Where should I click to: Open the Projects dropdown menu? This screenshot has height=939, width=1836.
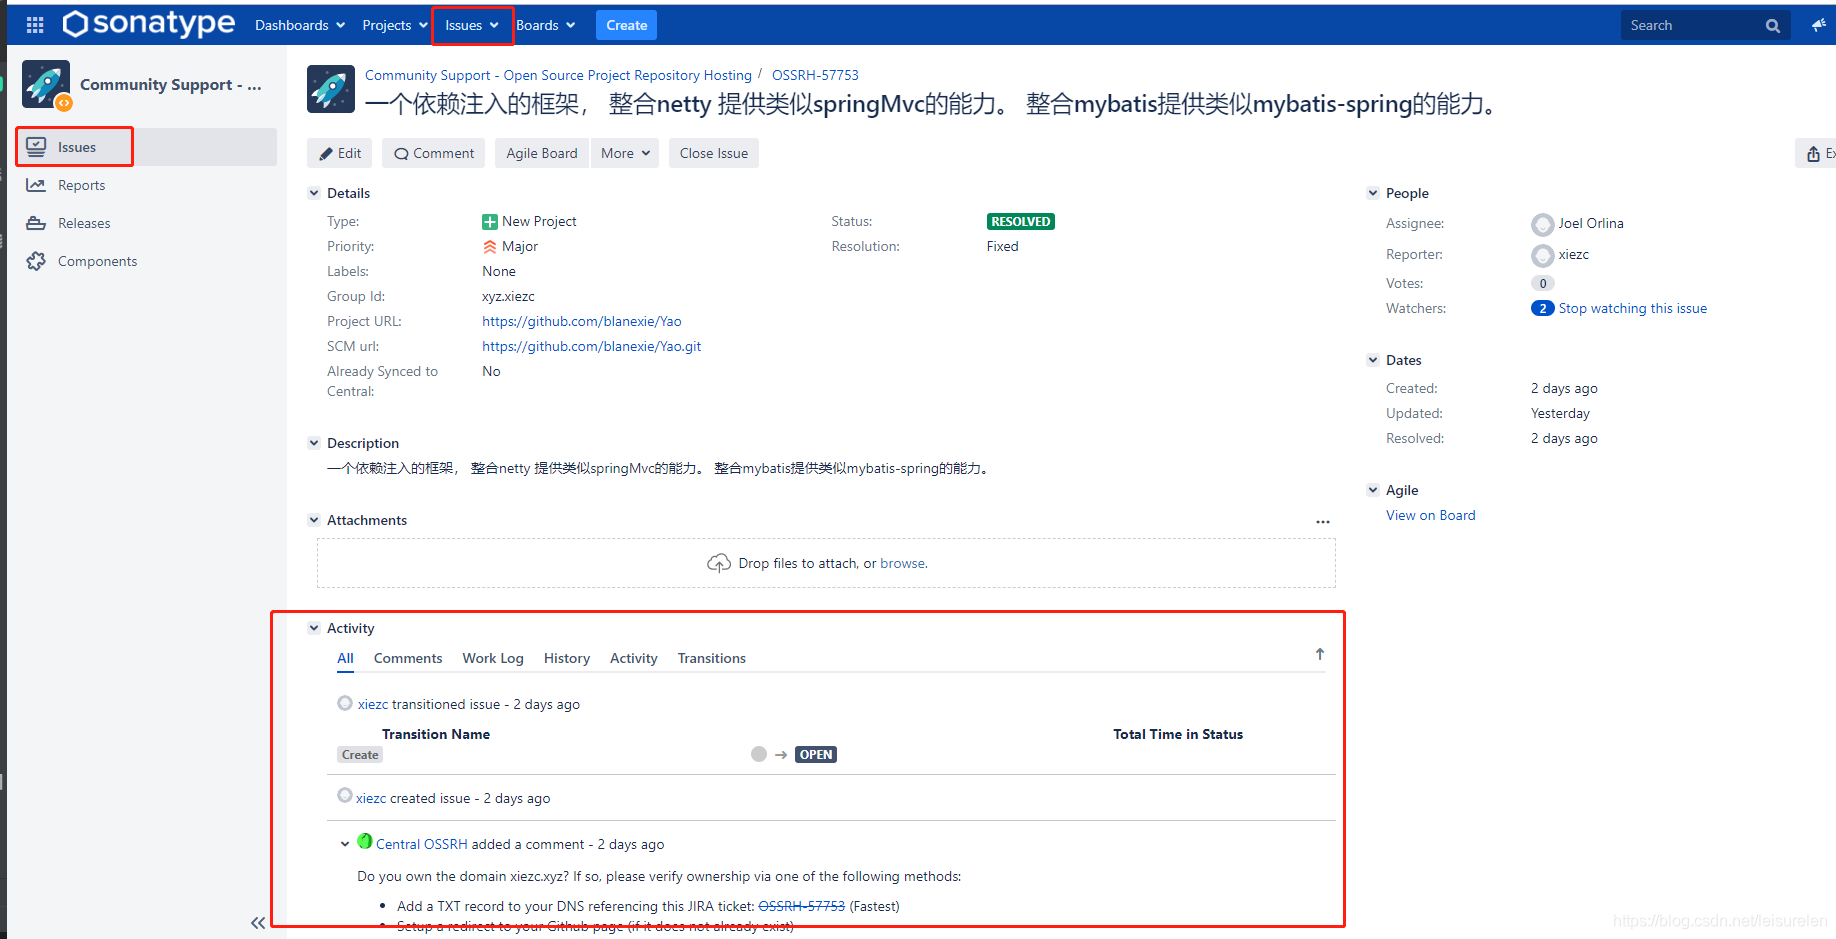point(395,25)
